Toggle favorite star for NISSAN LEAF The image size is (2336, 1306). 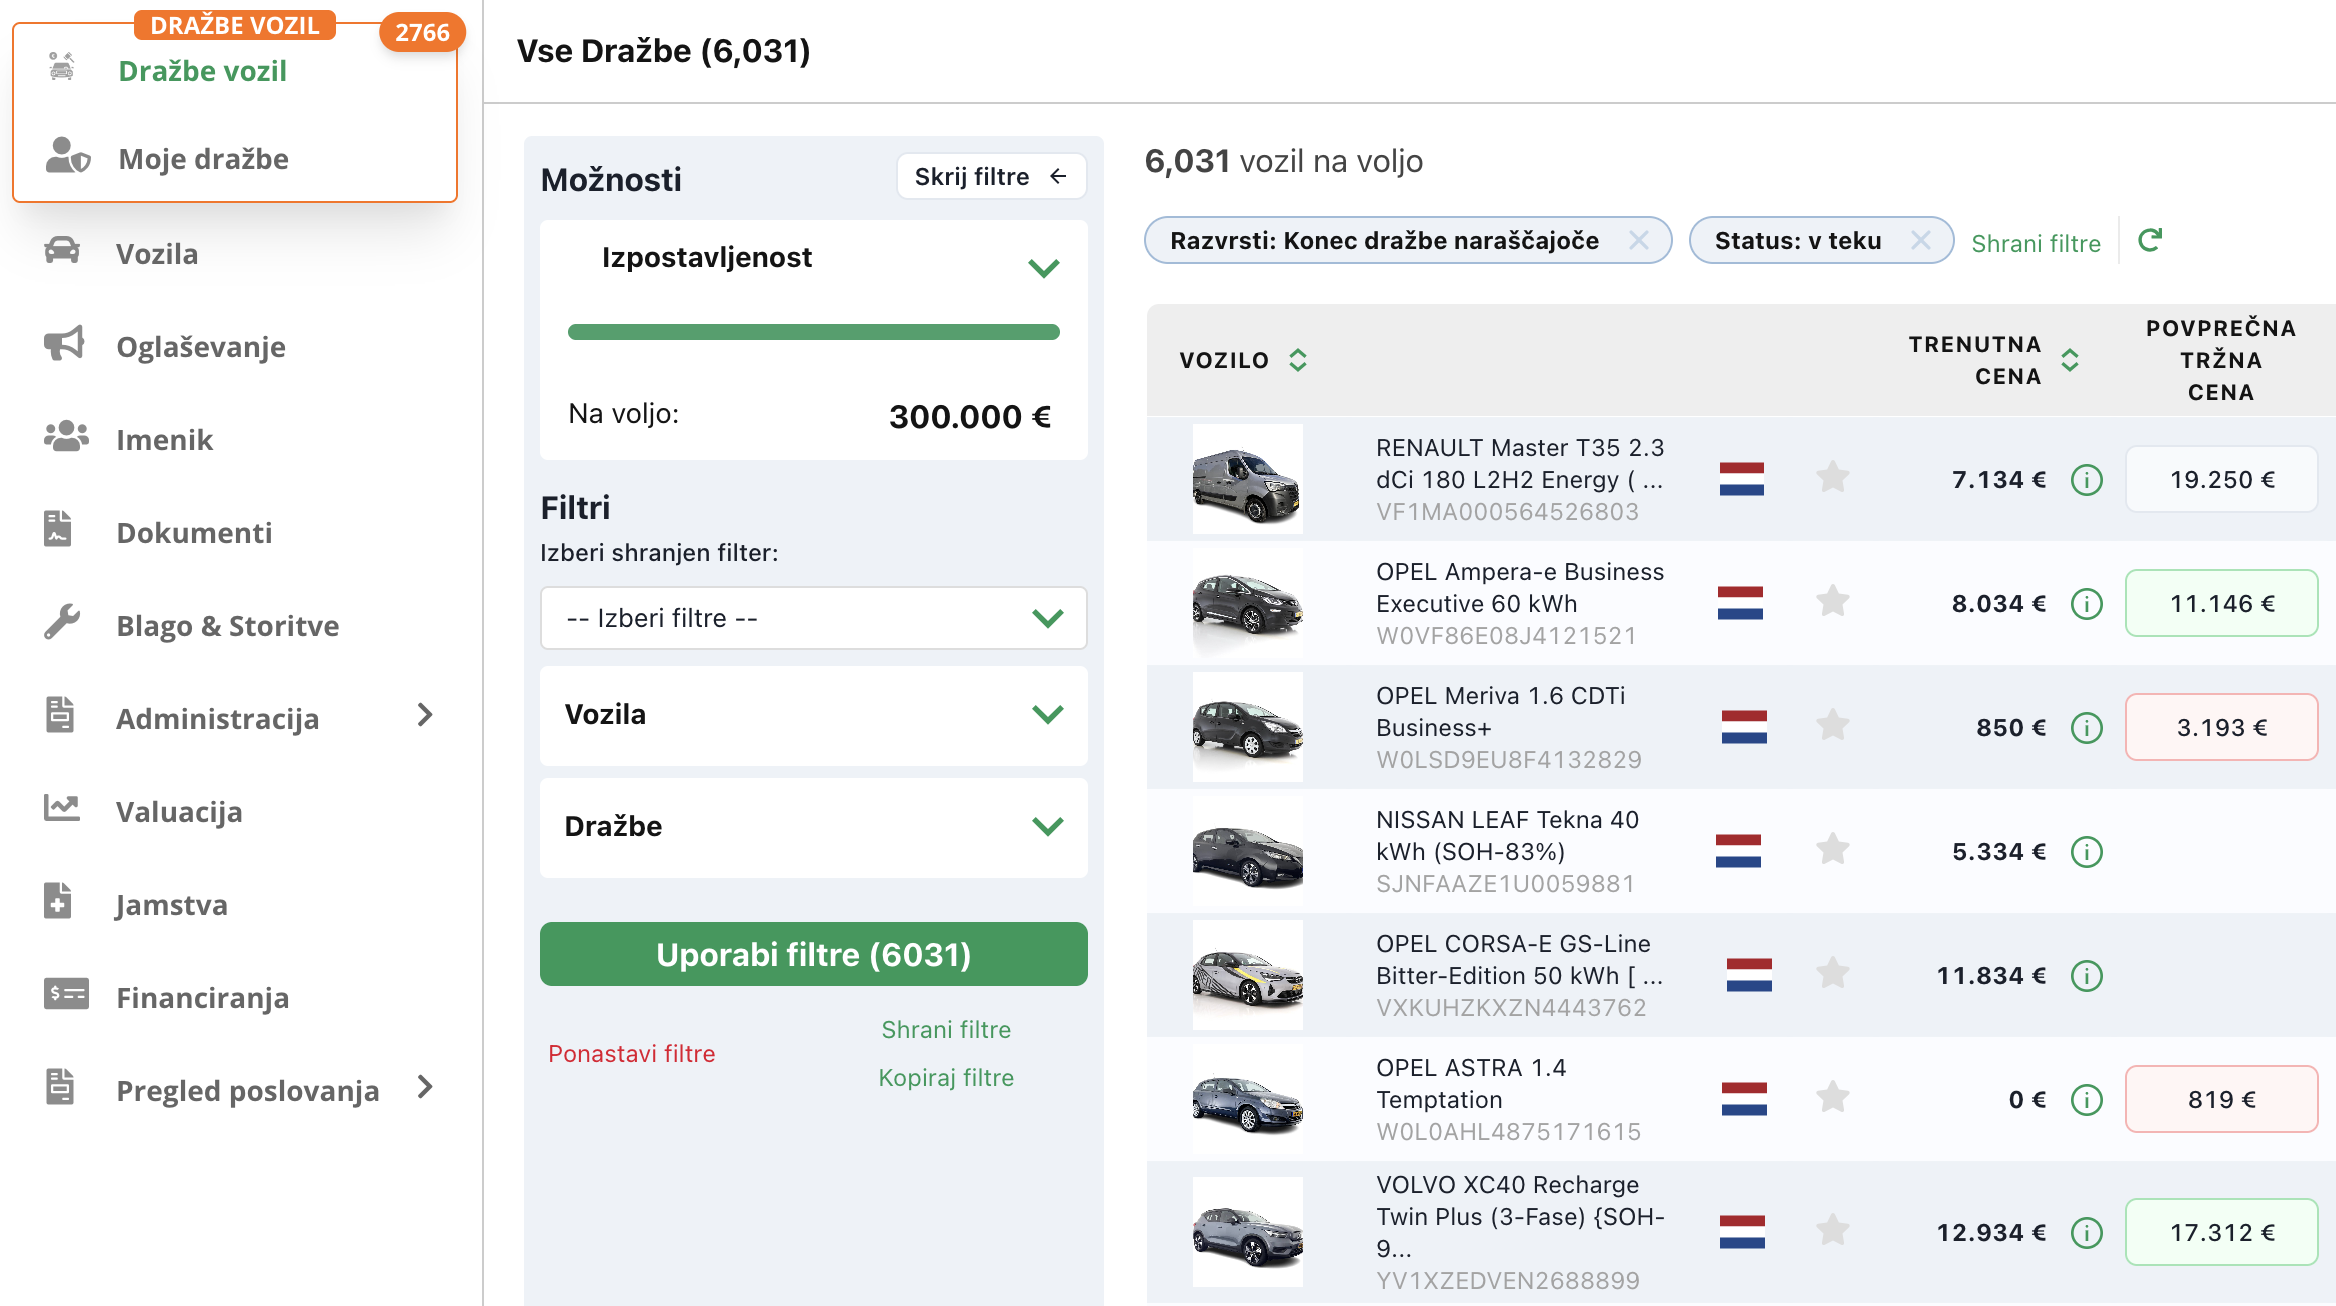[1832, 850]
